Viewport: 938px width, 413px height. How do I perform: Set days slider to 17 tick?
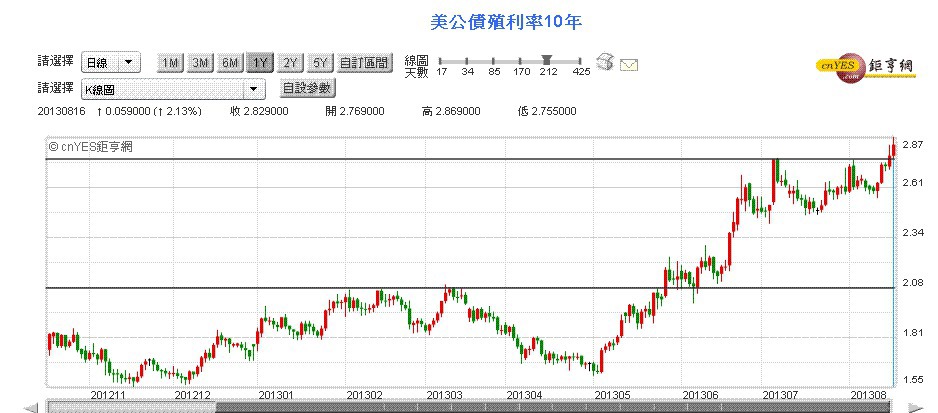click(440, 61)
